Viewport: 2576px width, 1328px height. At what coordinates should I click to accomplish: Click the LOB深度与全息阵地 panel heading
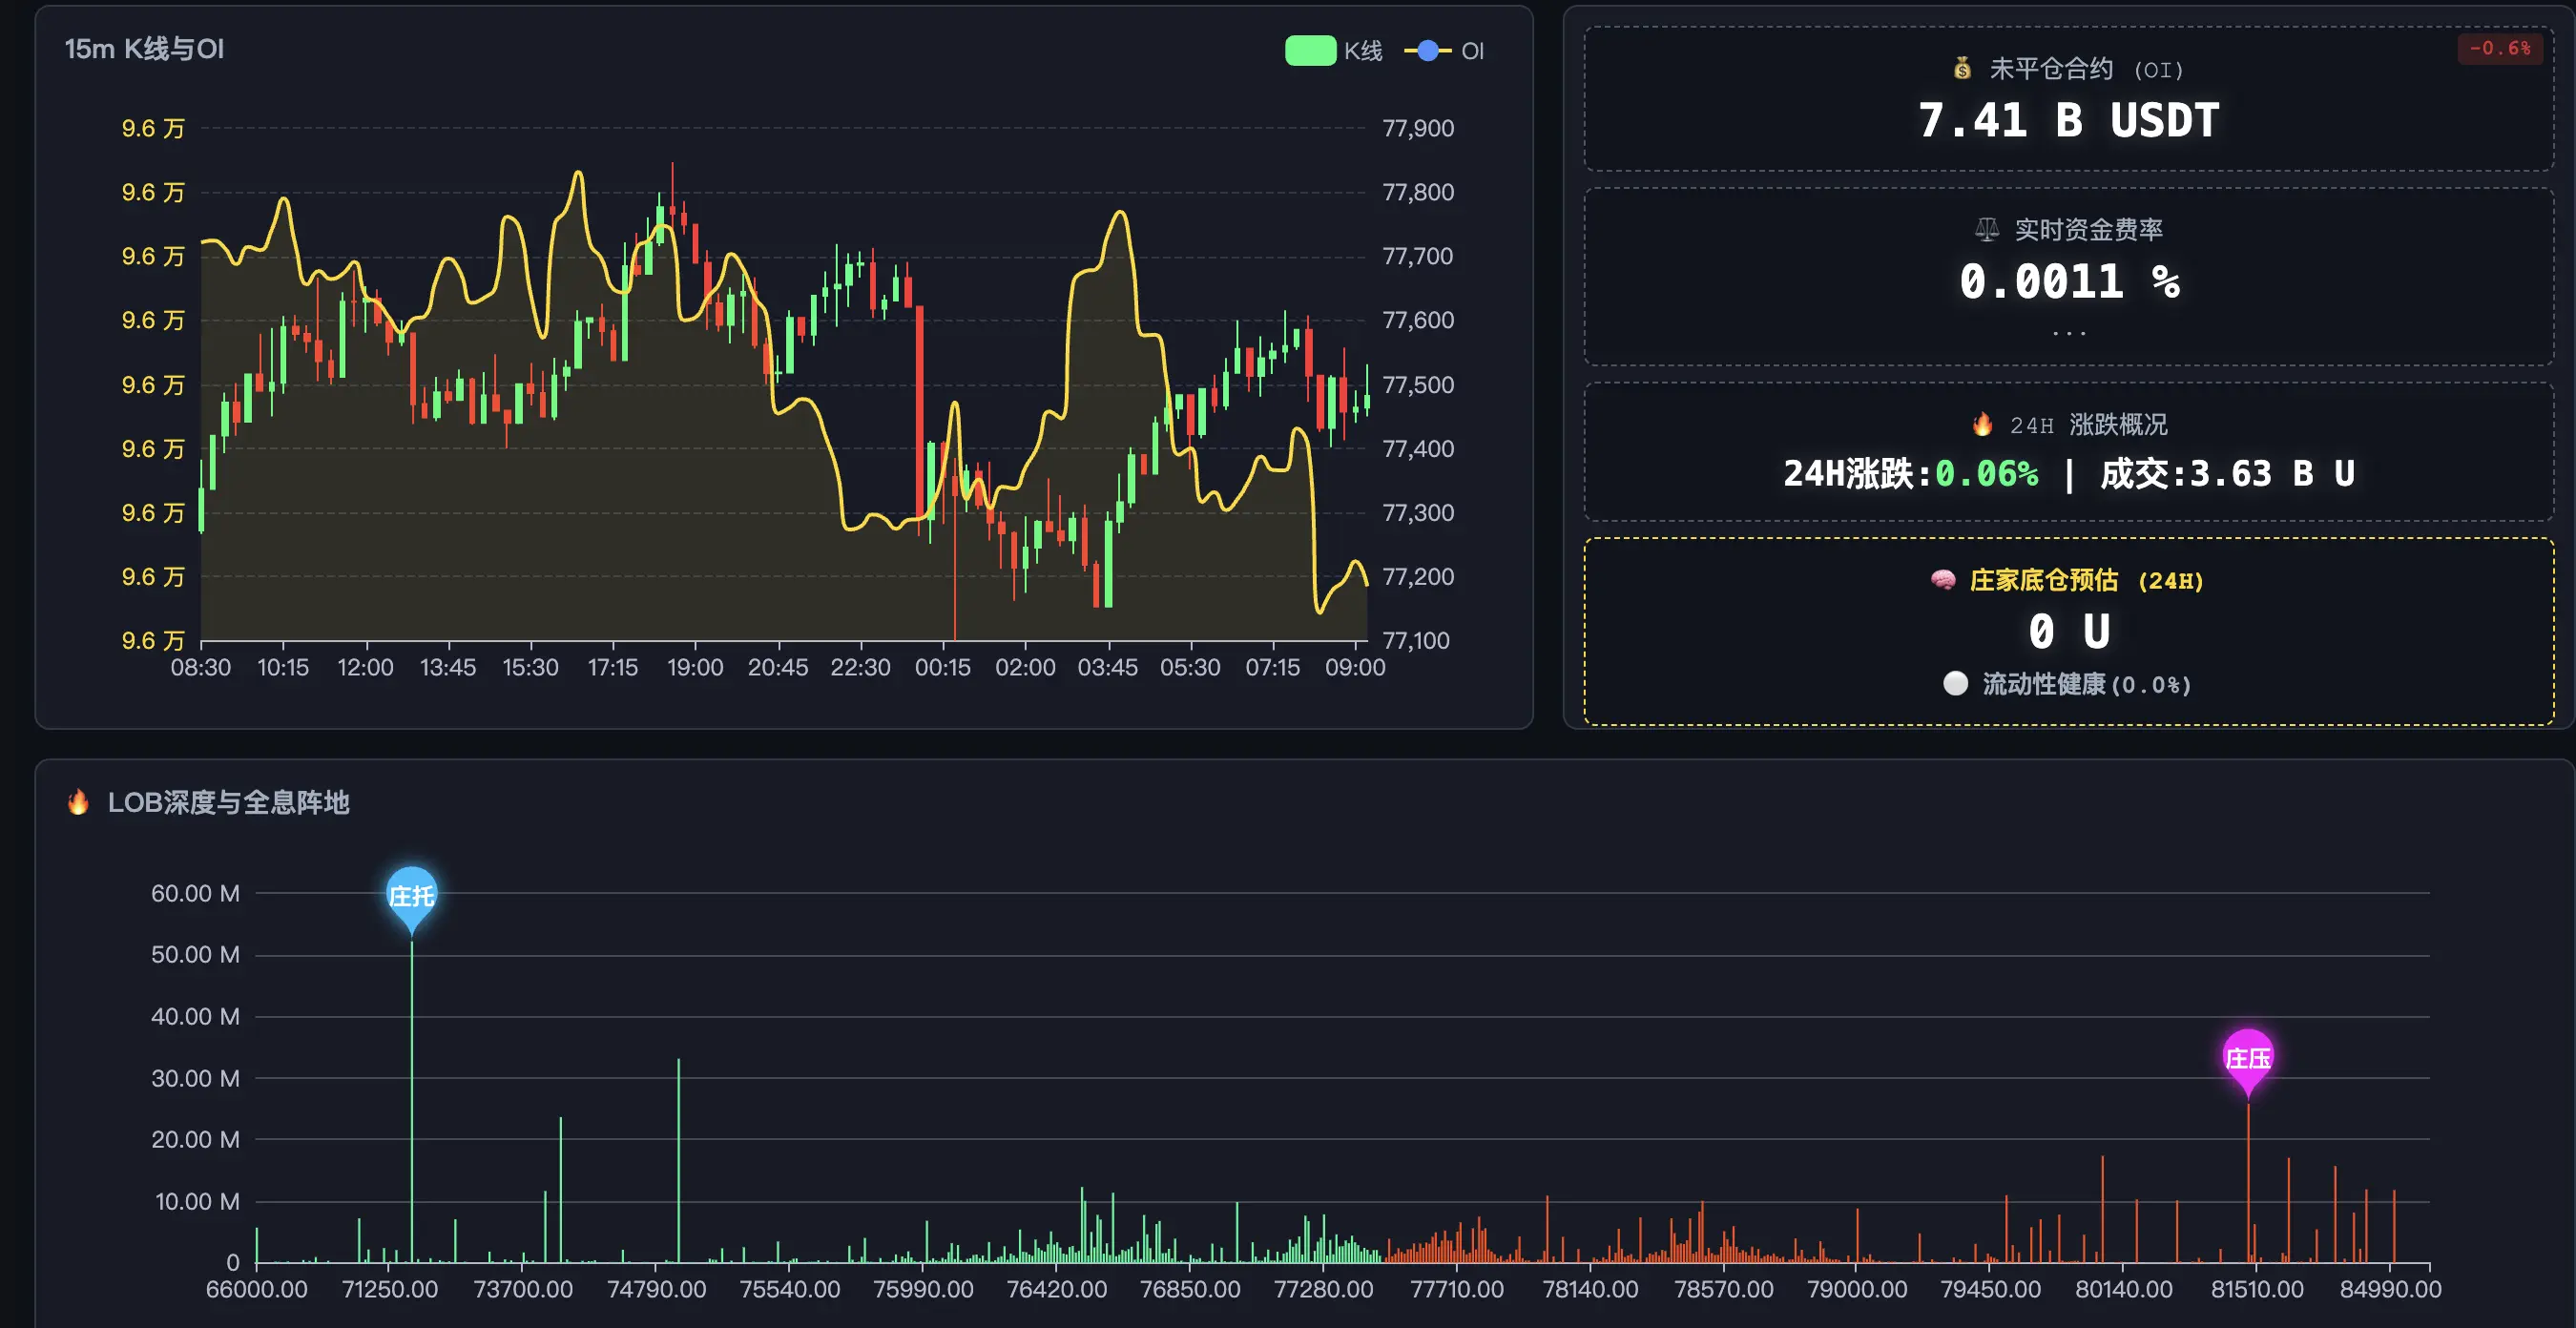[x=228, y=802]
